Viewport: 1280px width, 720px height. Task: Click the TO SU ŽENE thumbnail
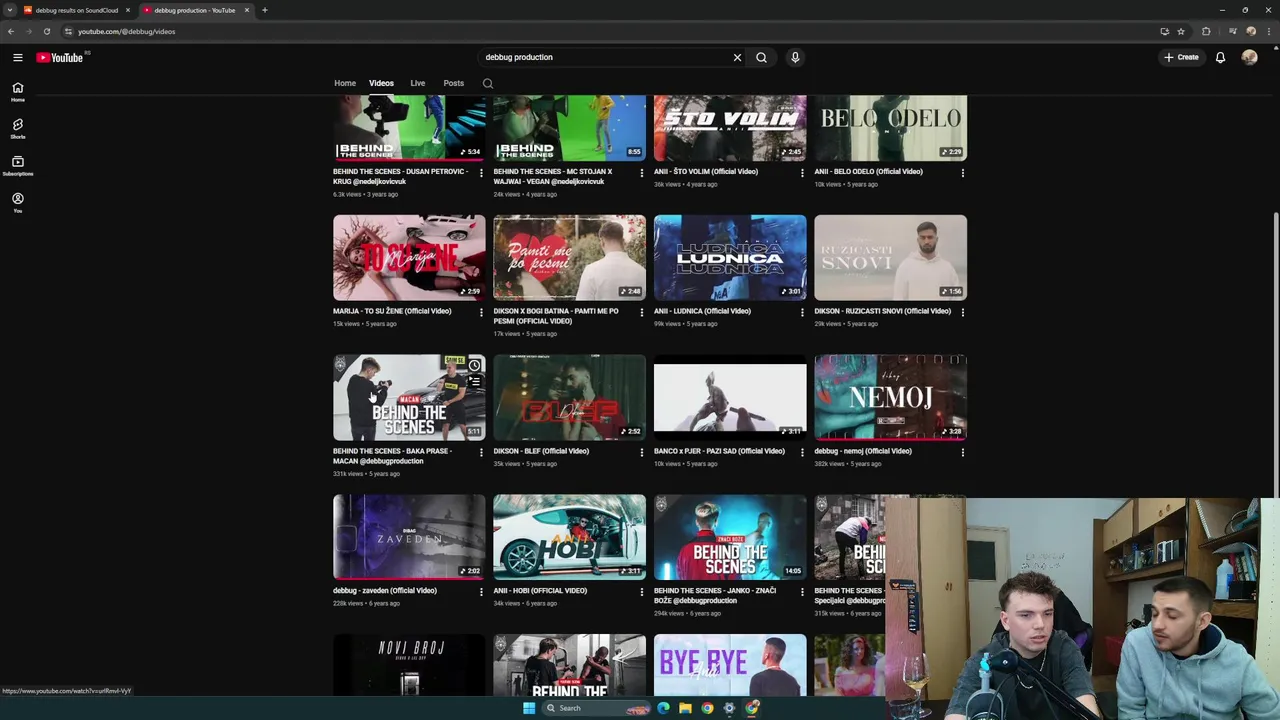409,257
